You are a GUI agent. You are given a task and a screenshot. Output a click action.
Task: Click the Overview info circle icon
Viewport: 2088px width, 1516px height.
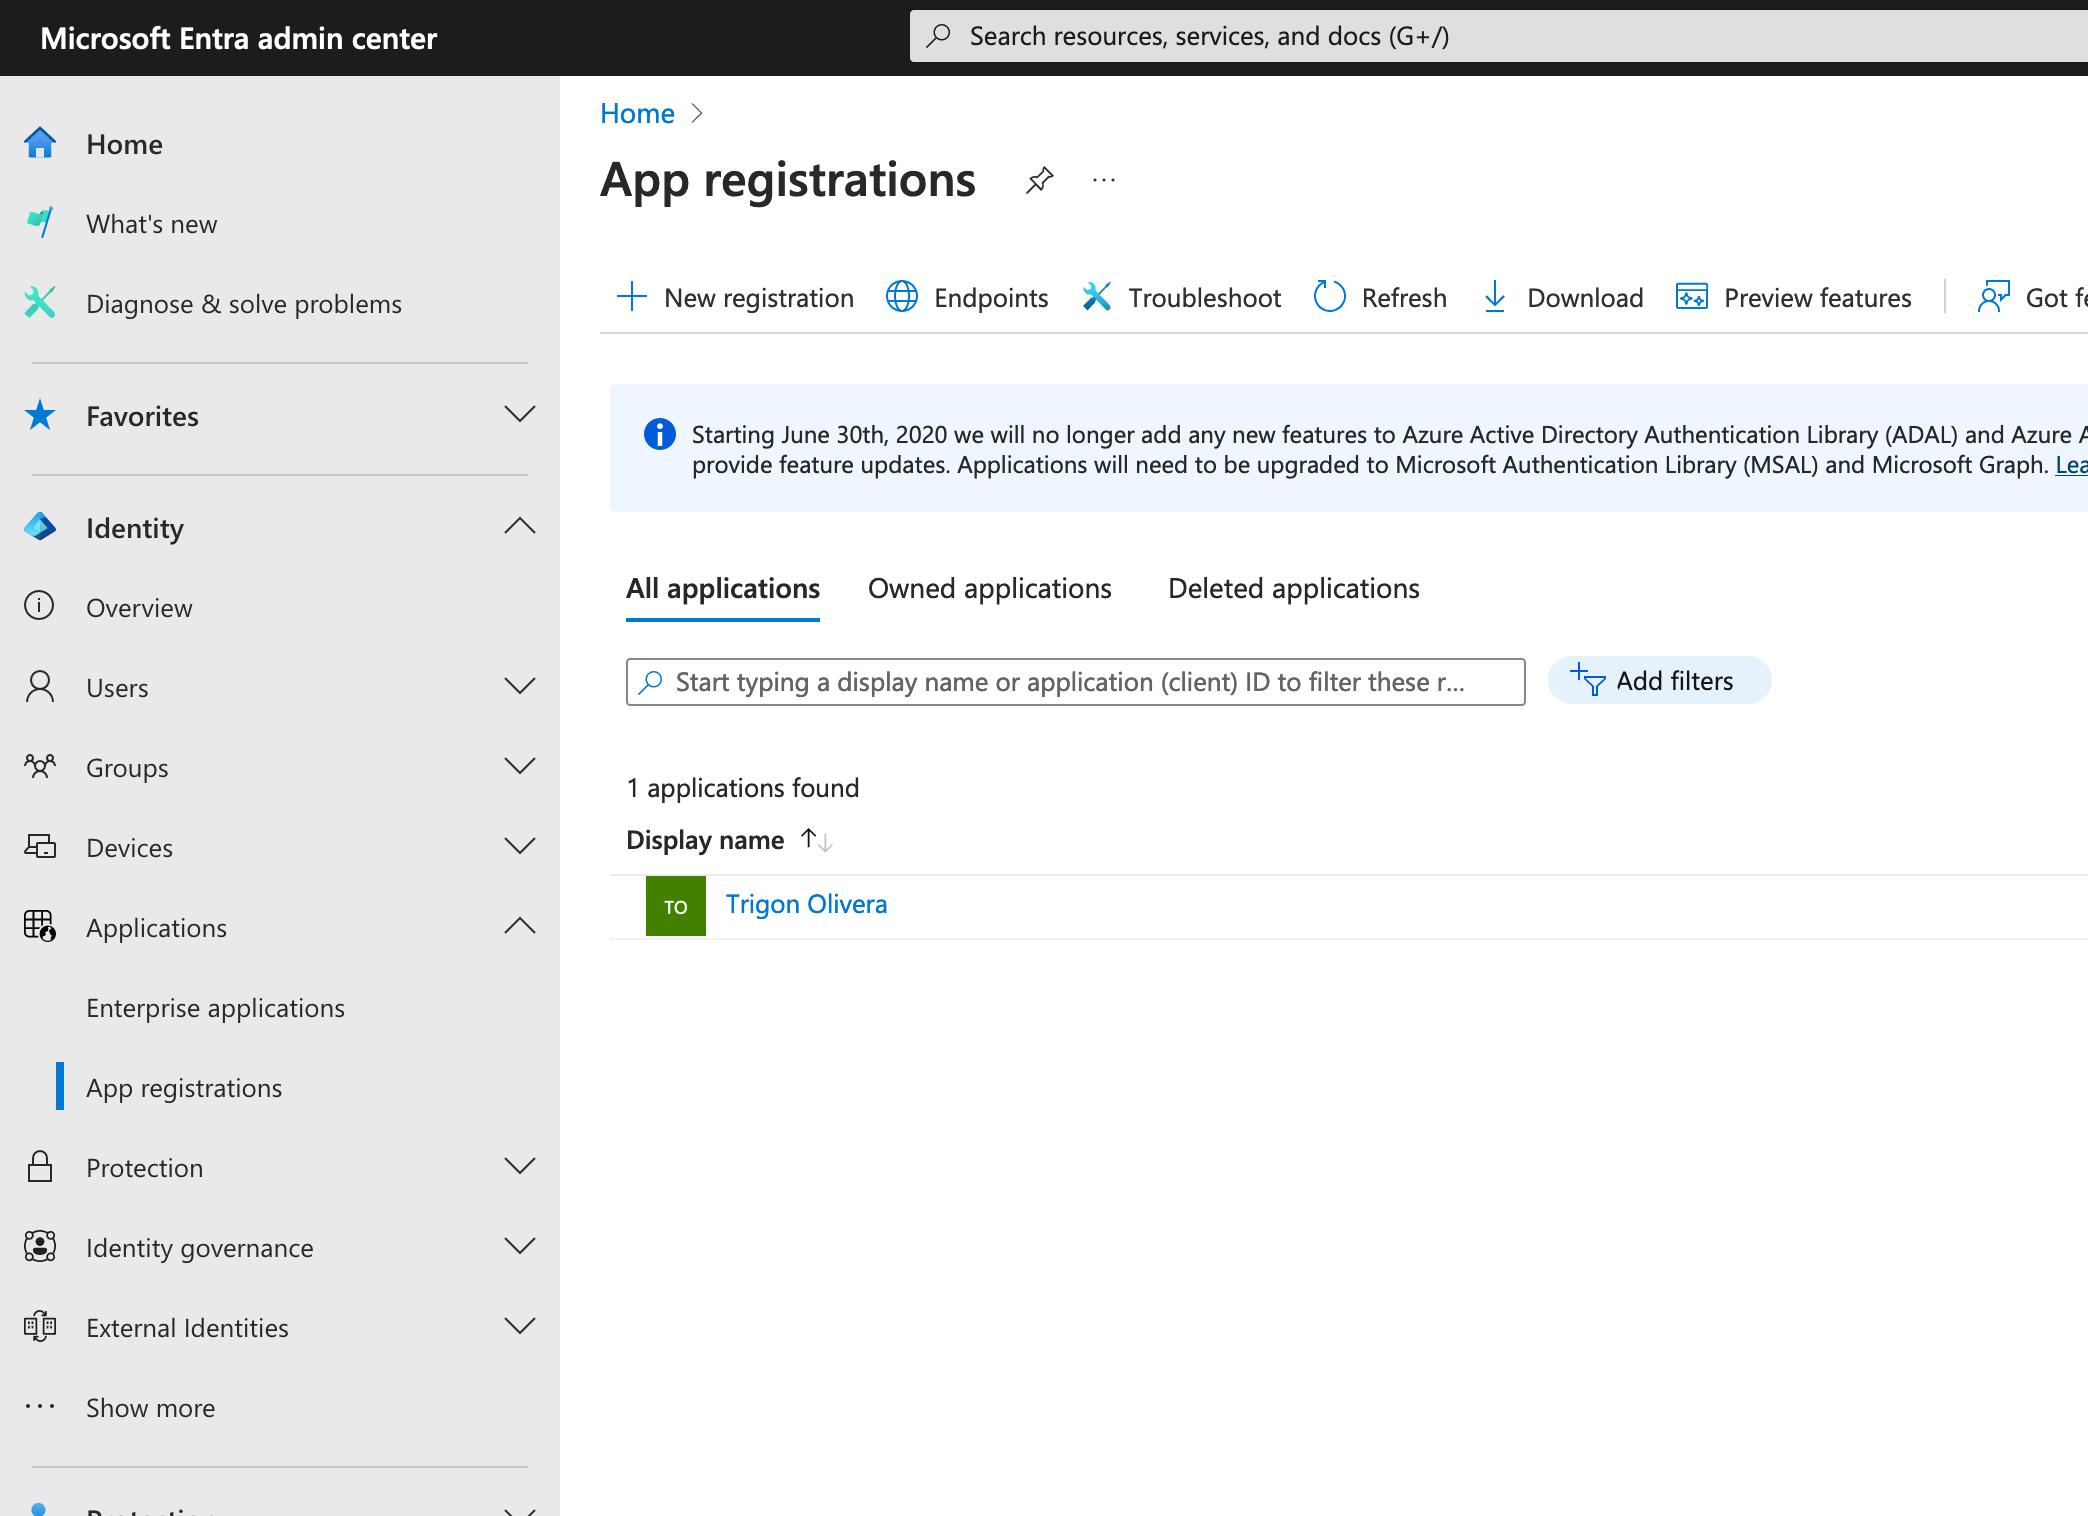coord(39,606)
